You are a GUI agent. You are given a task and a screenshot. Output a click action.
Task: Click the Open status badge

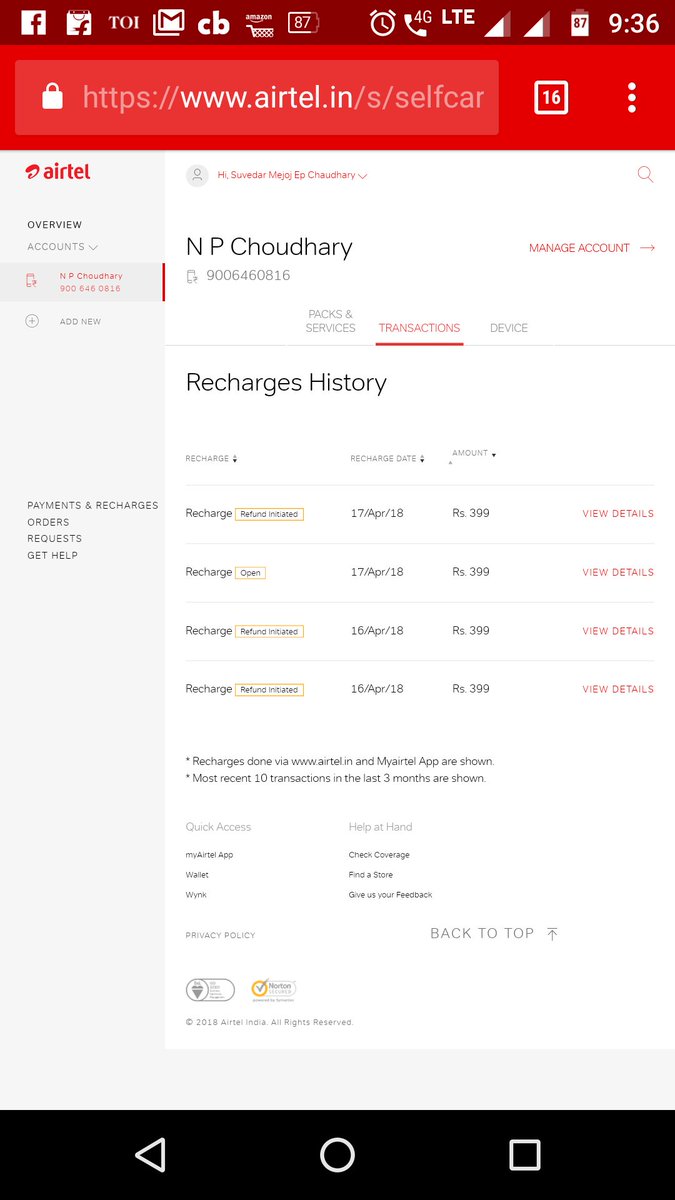(250, 573)
